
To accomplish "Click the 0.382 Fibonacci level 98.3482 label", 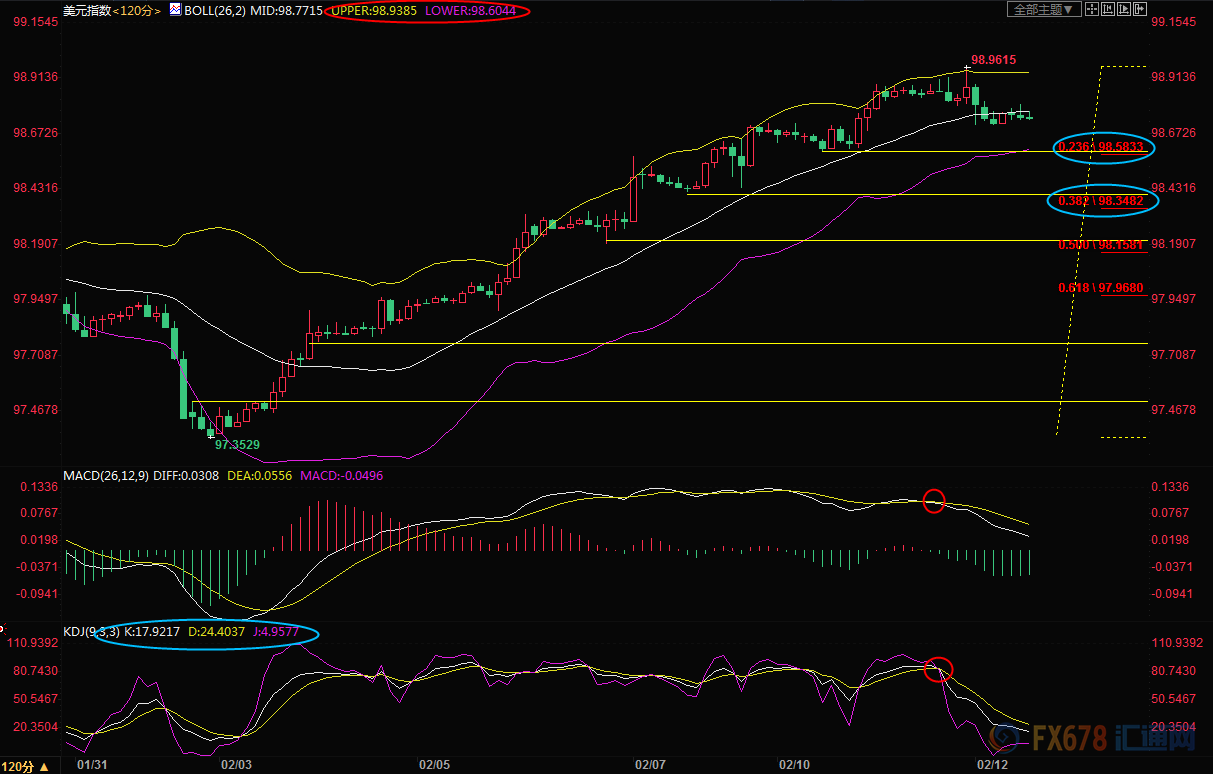I will 1104,201.
